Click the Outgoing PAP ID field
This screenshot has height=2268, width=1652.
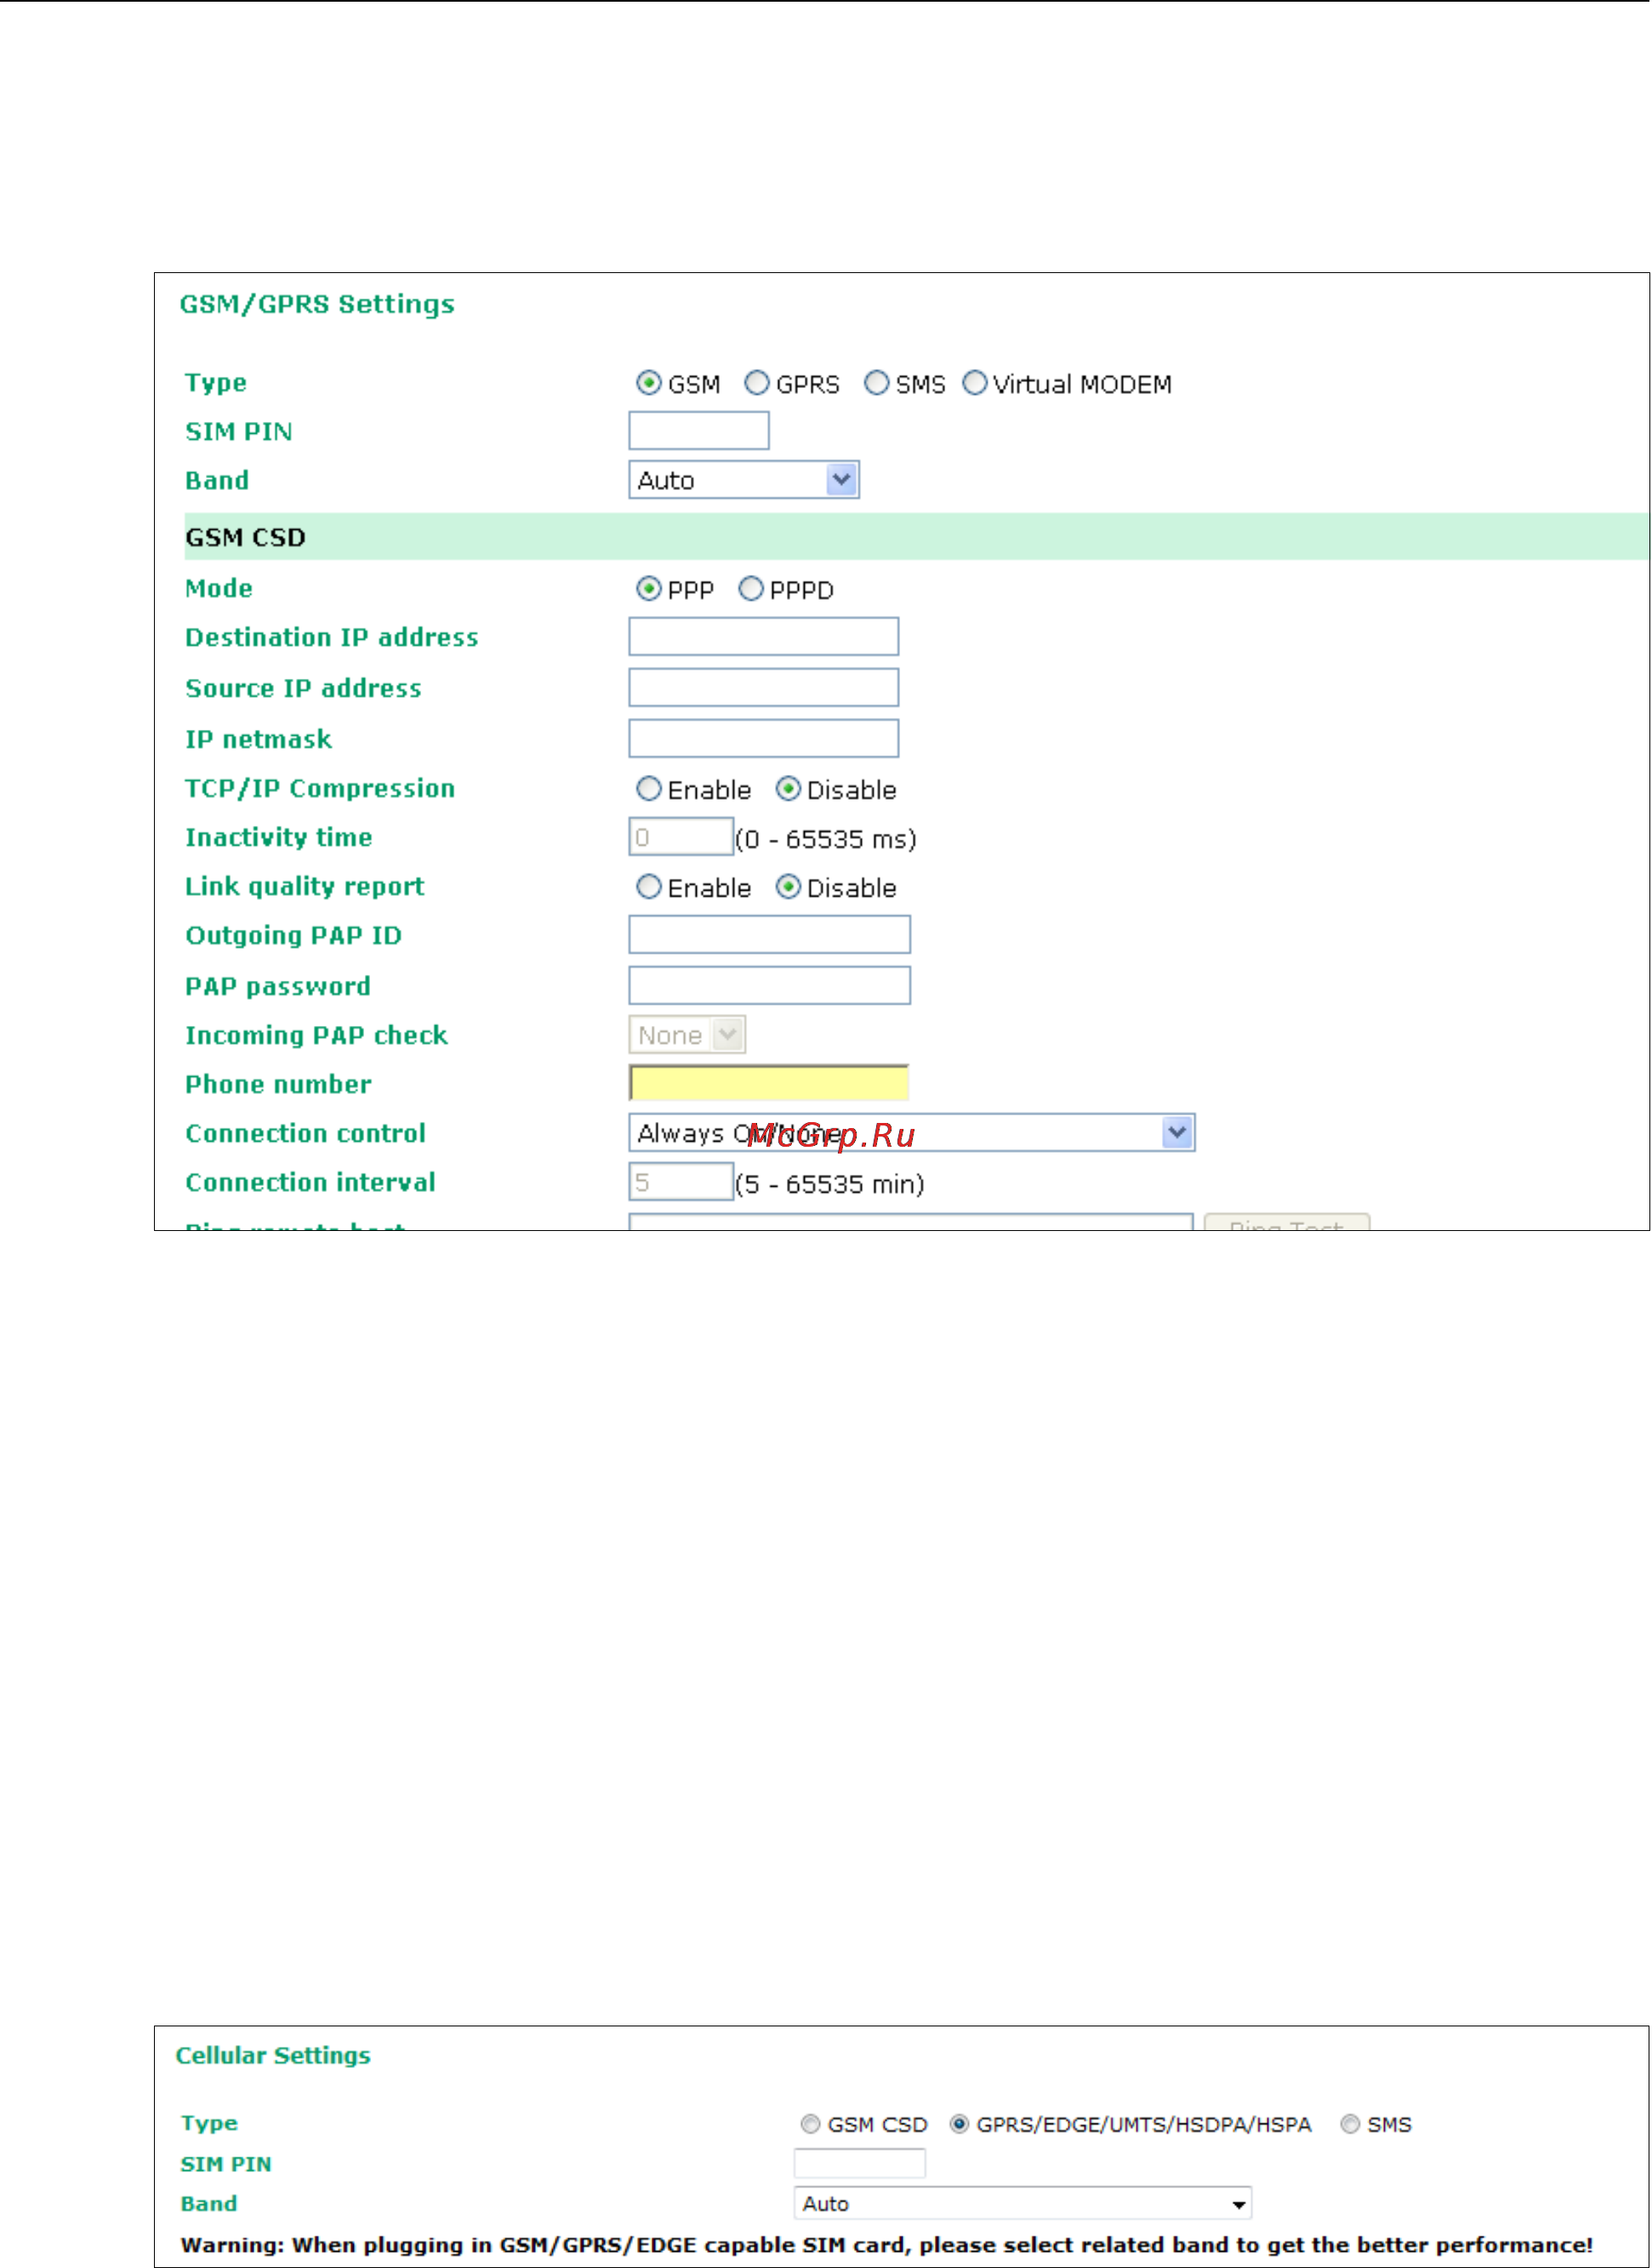770,935
